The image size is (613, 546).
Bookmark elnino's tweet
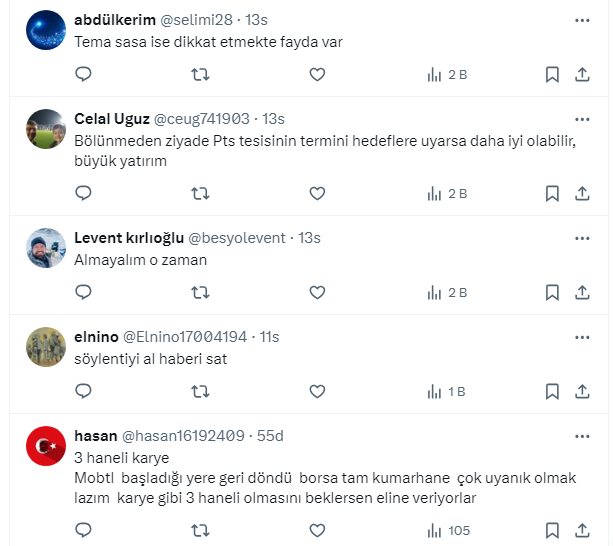pyautogui.click(x=552, y=391)
